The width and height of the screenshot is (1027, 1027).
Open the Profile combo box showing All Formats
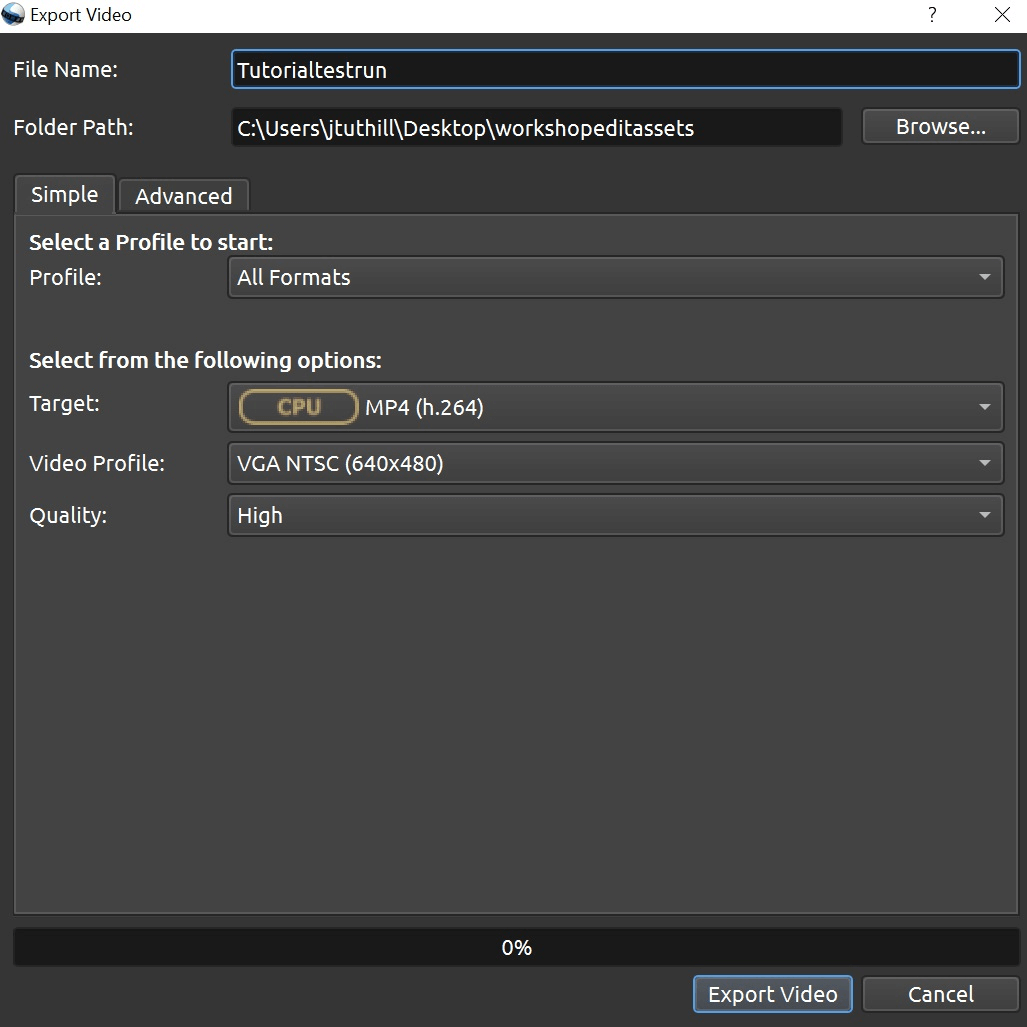pos(600,277)
